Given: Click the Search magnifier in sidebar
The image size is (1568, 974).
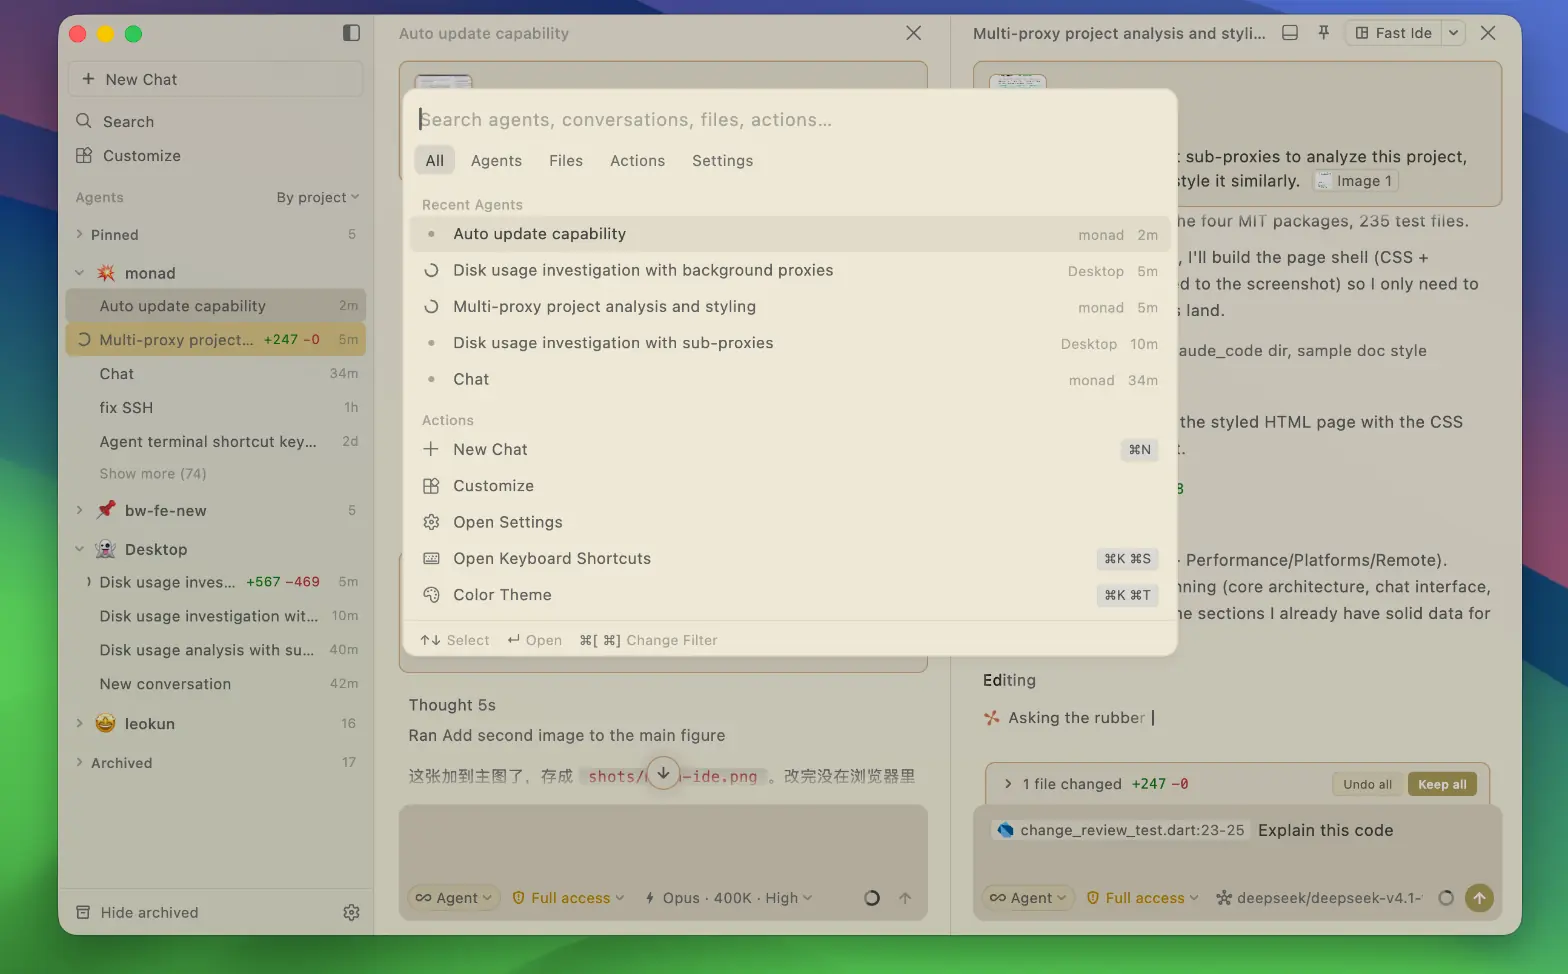Looking at the screenshot, I should coord(84,121).
